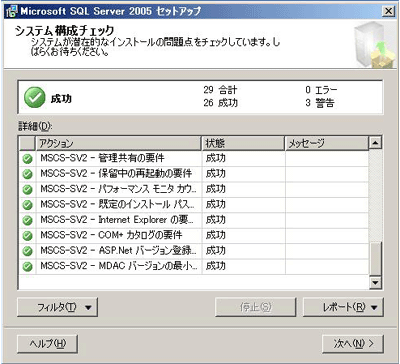
Task: Select the row MSCS-SV2 - MDAC バージョンの最小..
Action: 193,266
